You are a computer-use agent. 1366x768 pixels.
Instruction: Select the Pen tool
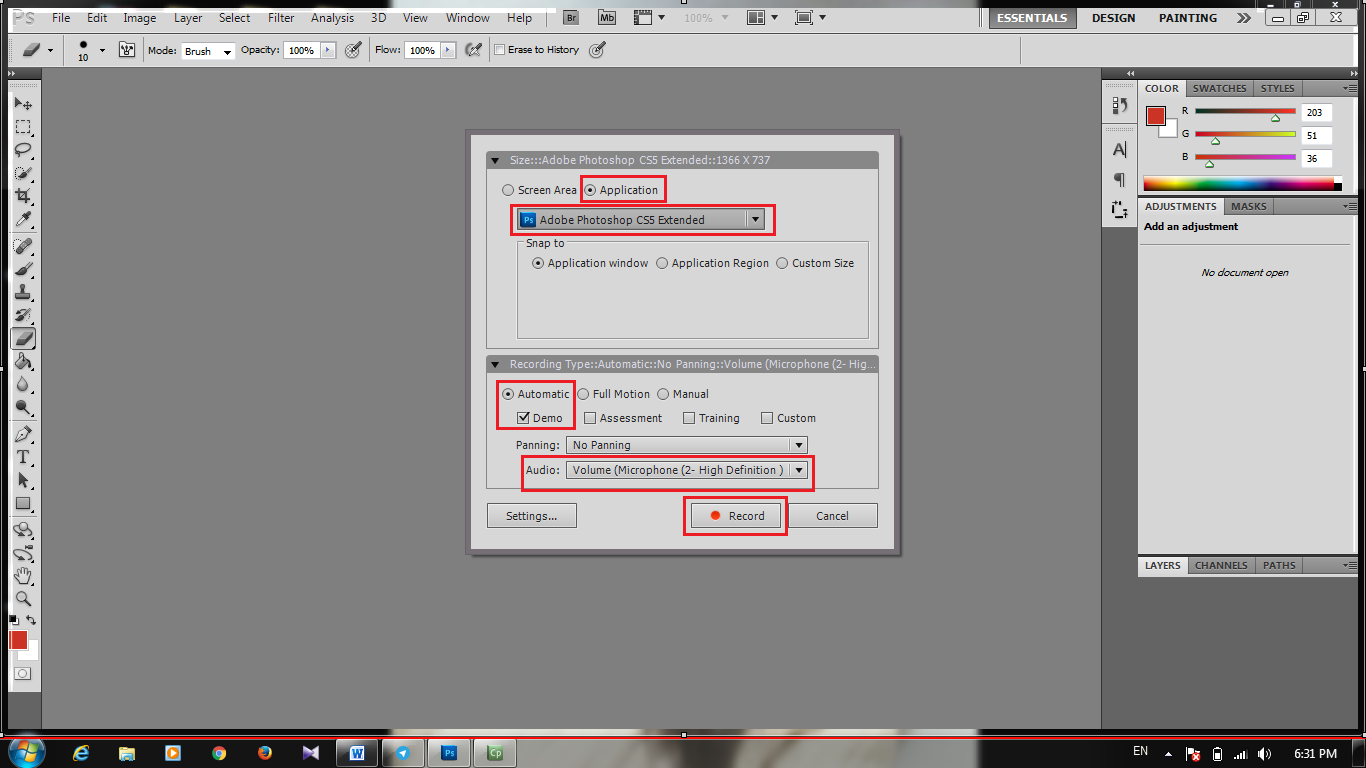pos(23,434)
